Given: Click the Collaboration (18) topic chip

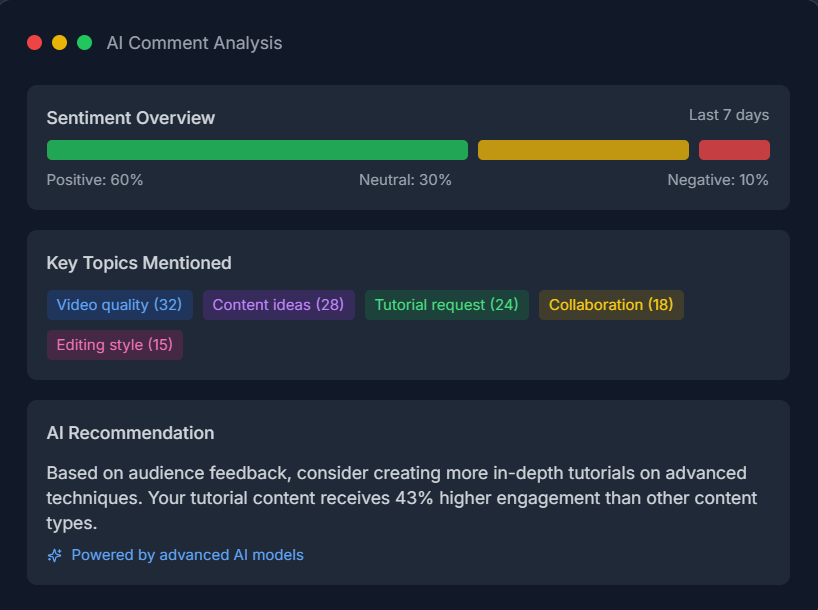Looking at the screenshot, I should pos(610,305).
